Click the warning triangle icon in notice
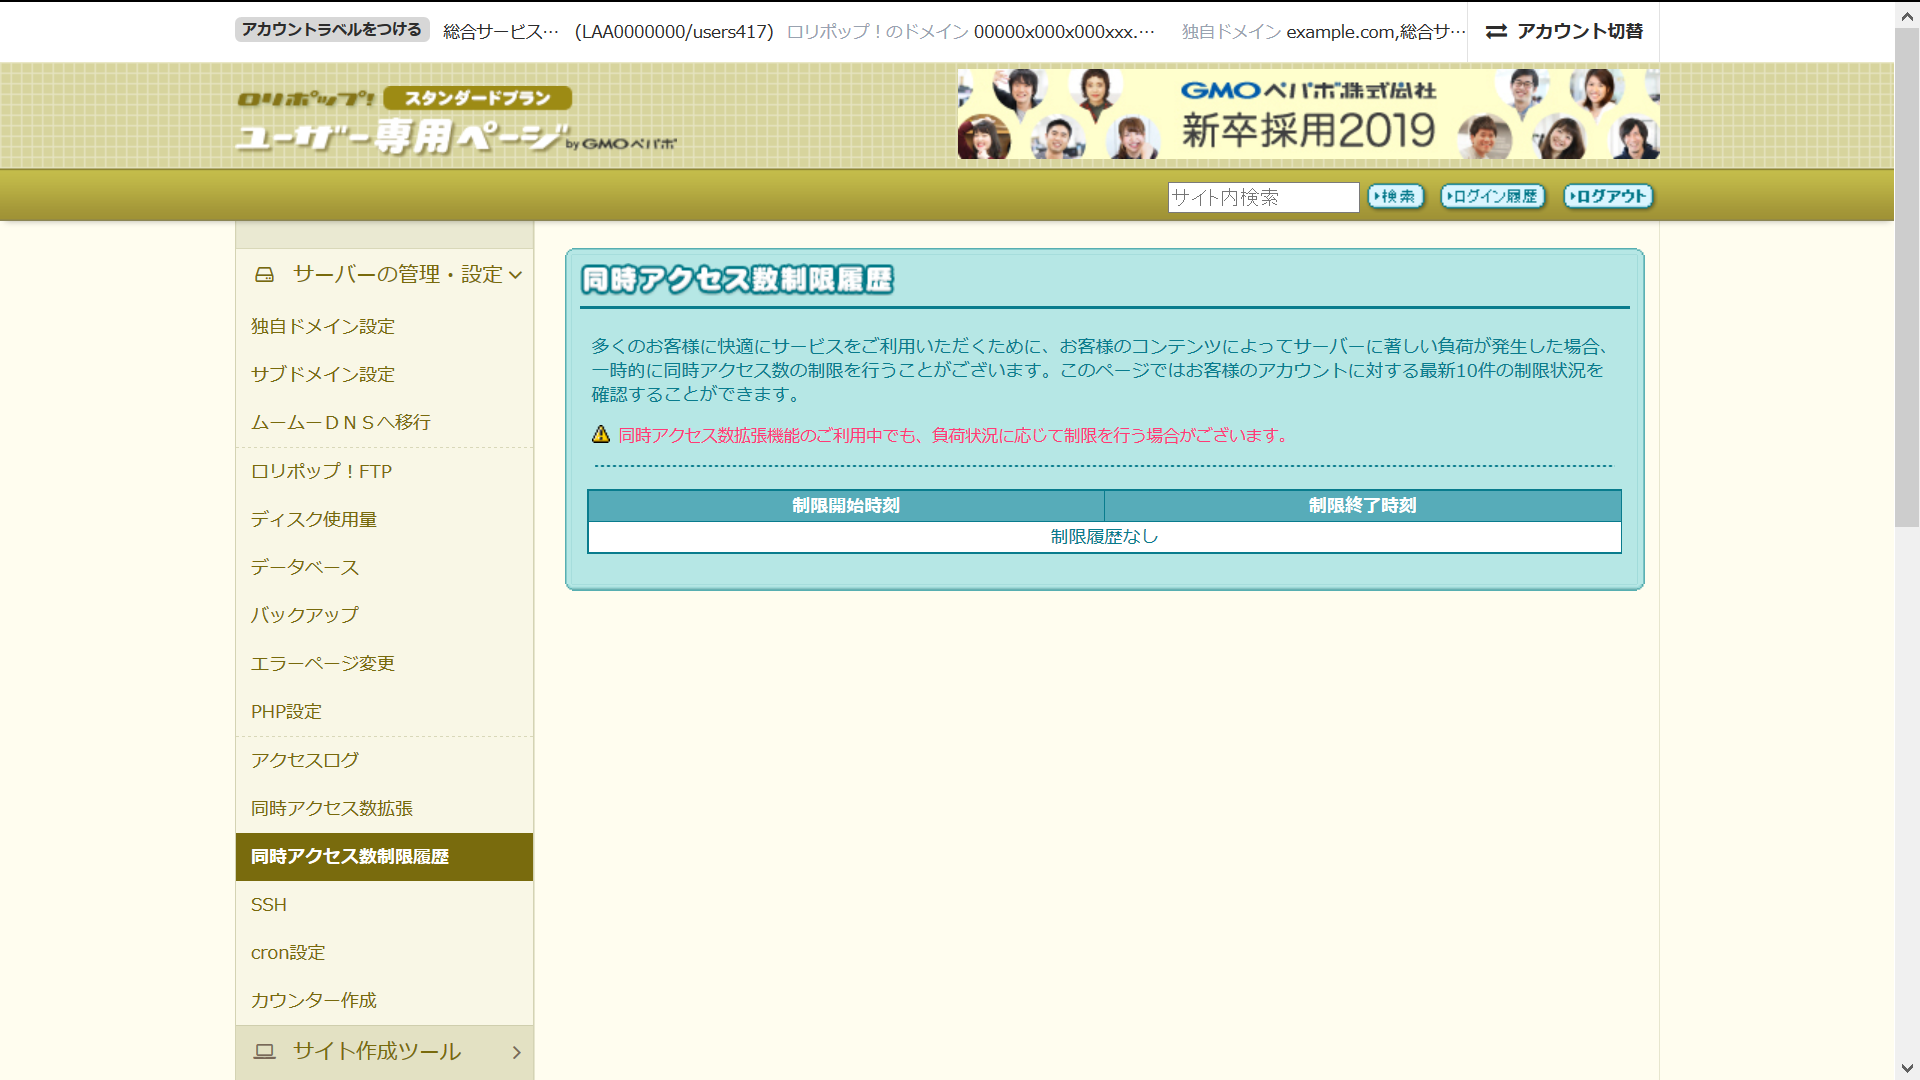 point(601,435)
